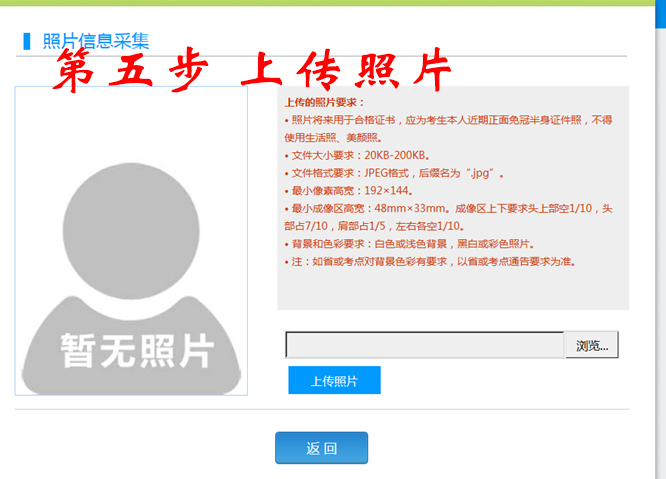Click the 最小像素高宽 192×144 line

[350, 191]
